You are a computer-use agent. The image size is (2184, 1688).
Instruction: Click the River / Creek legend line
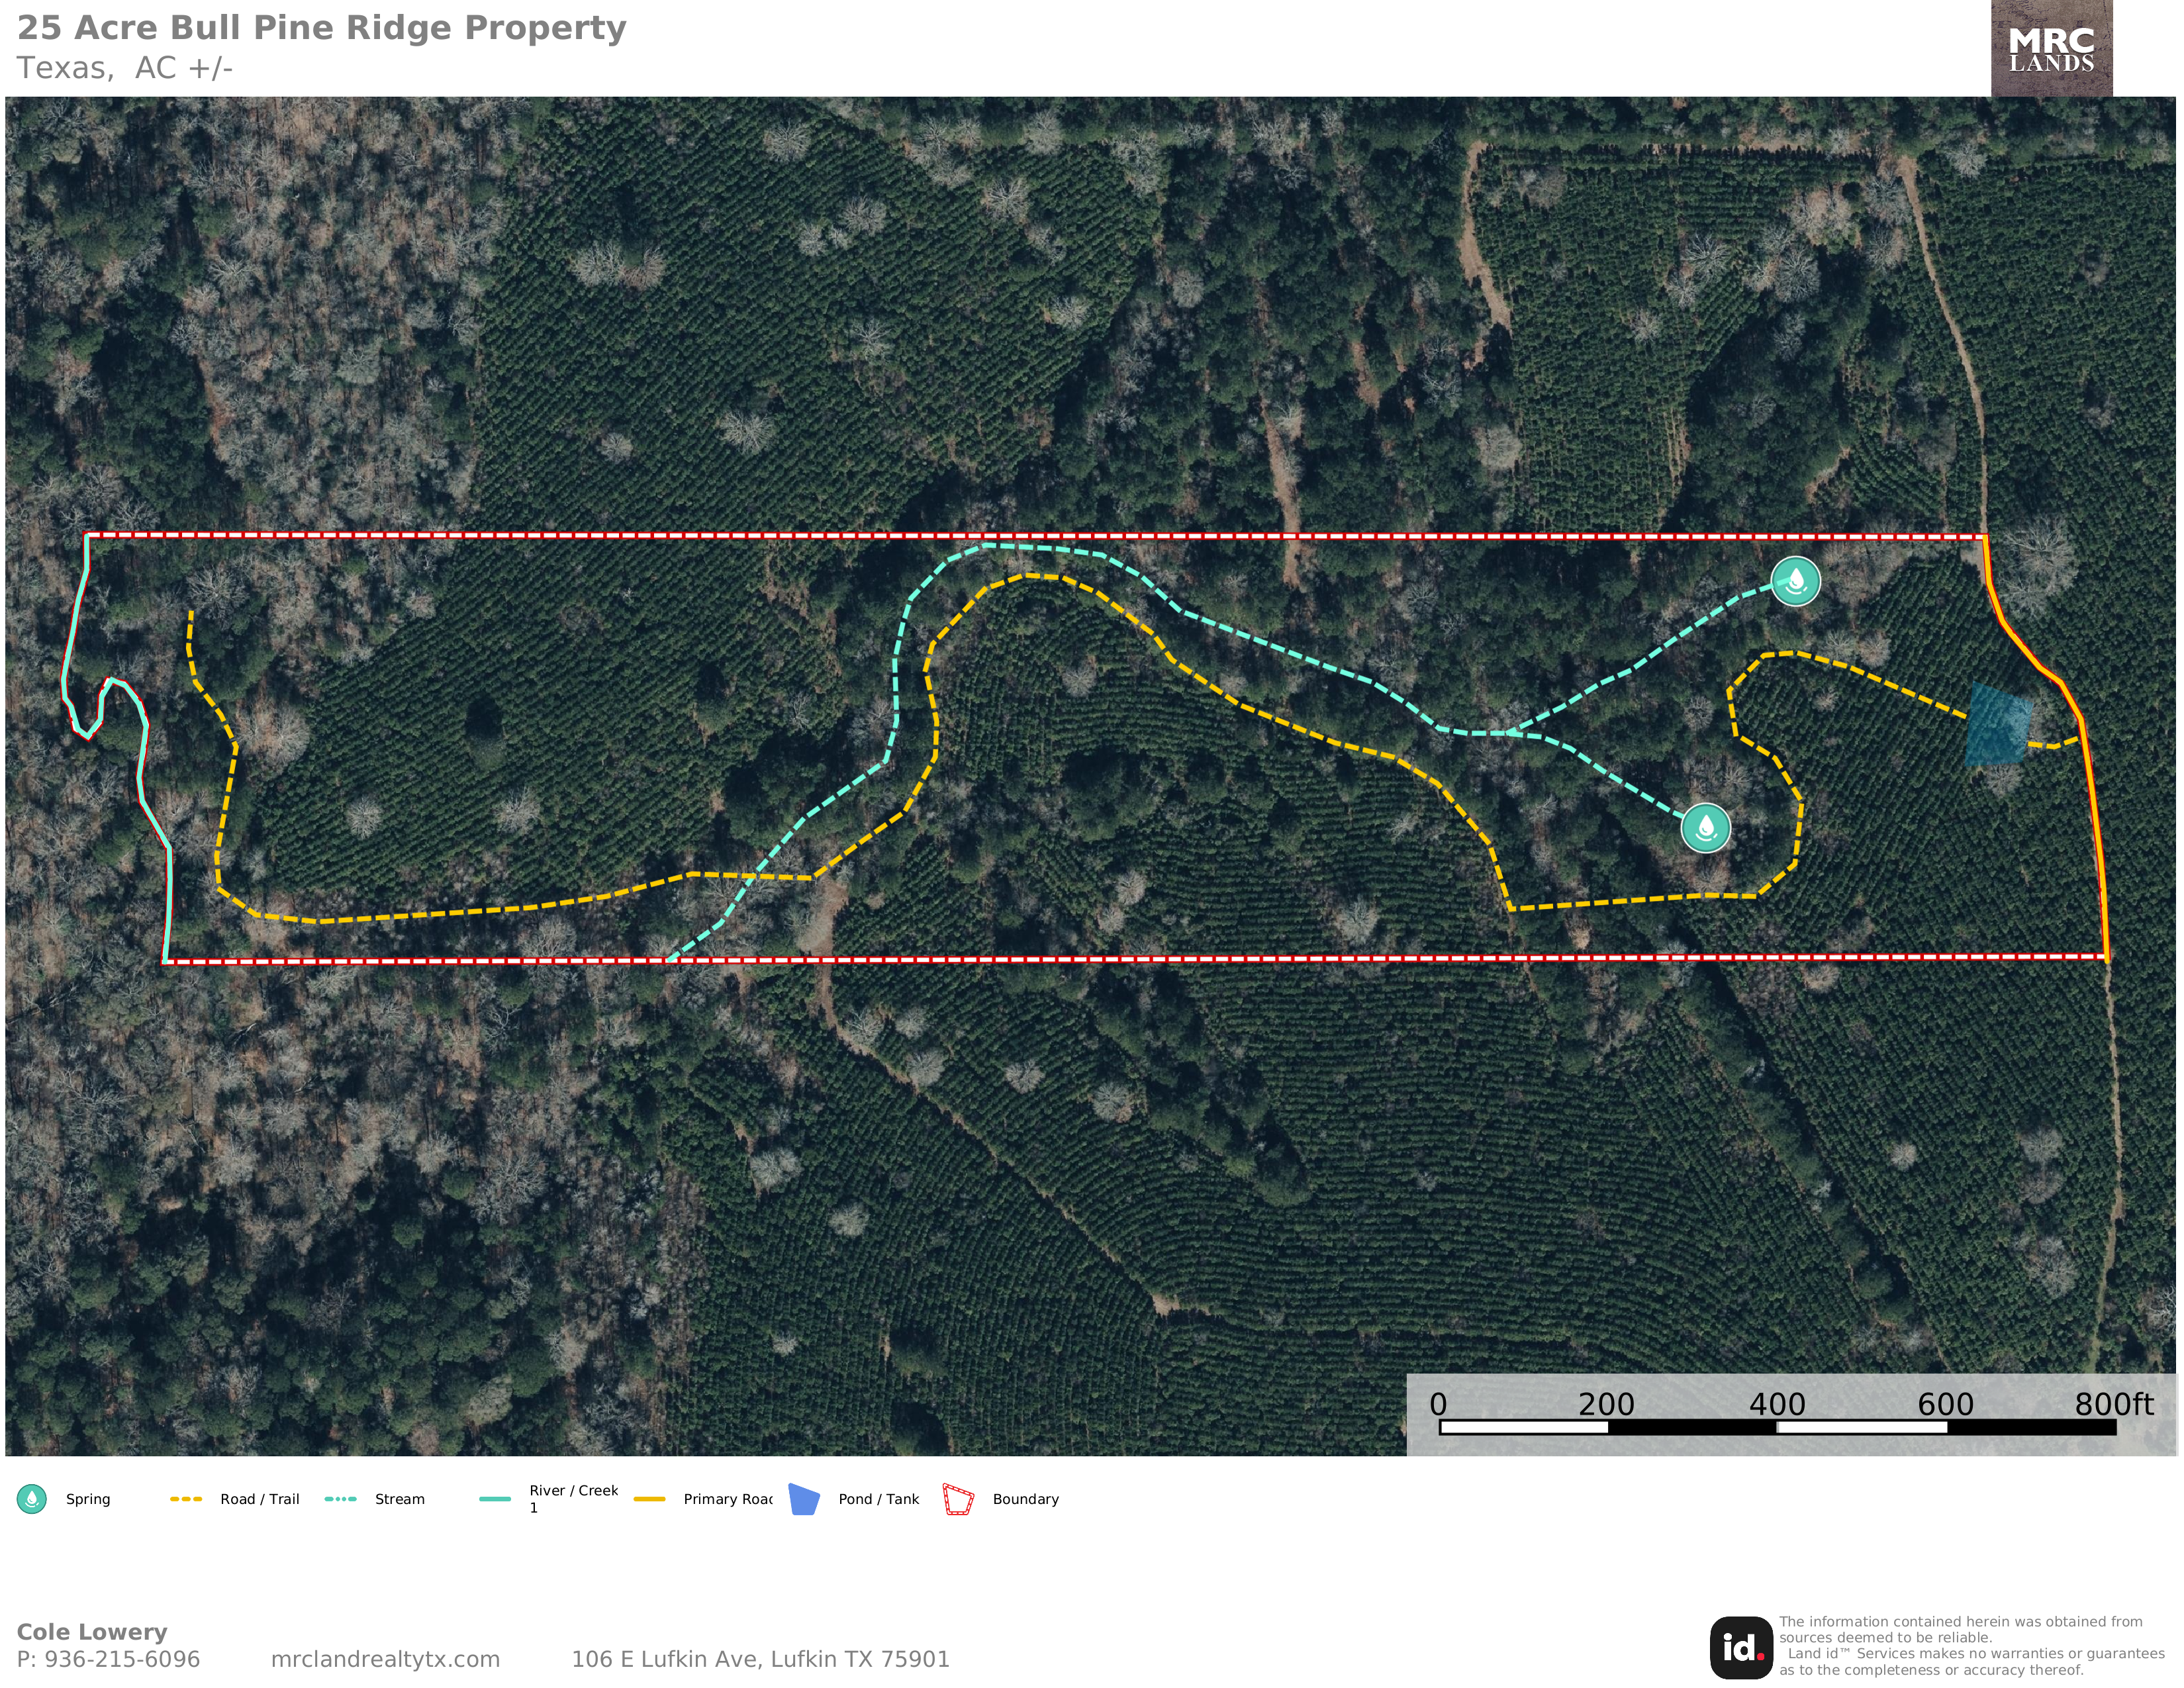495,1499
